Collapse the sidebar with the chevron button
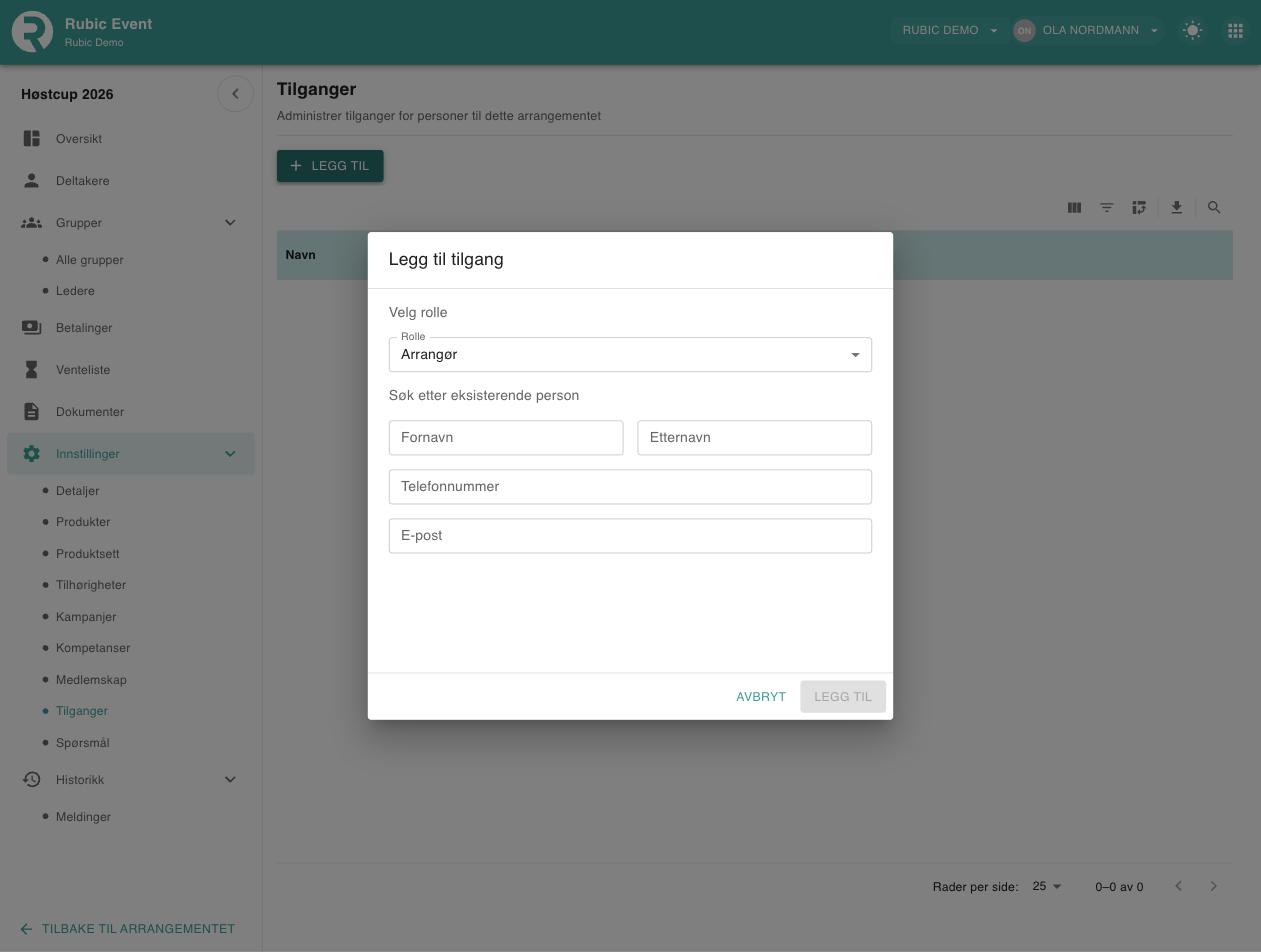 [x=235, y=94]
